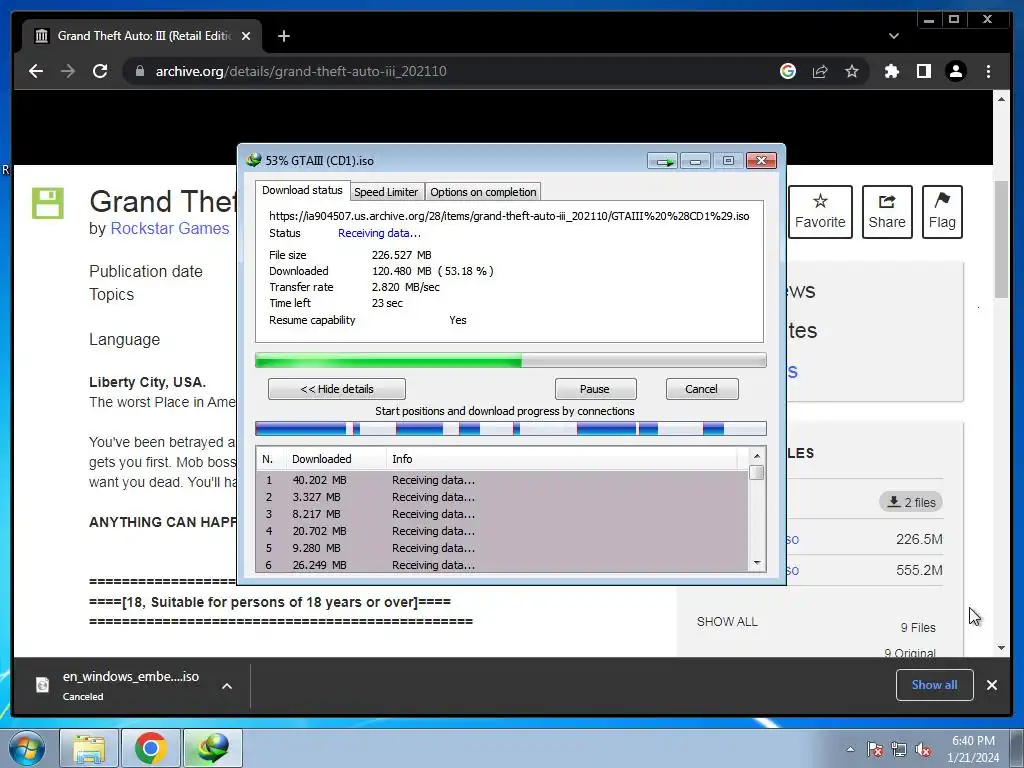
Task: Click the connections list scroll down arrow
Action: [757, 563]
